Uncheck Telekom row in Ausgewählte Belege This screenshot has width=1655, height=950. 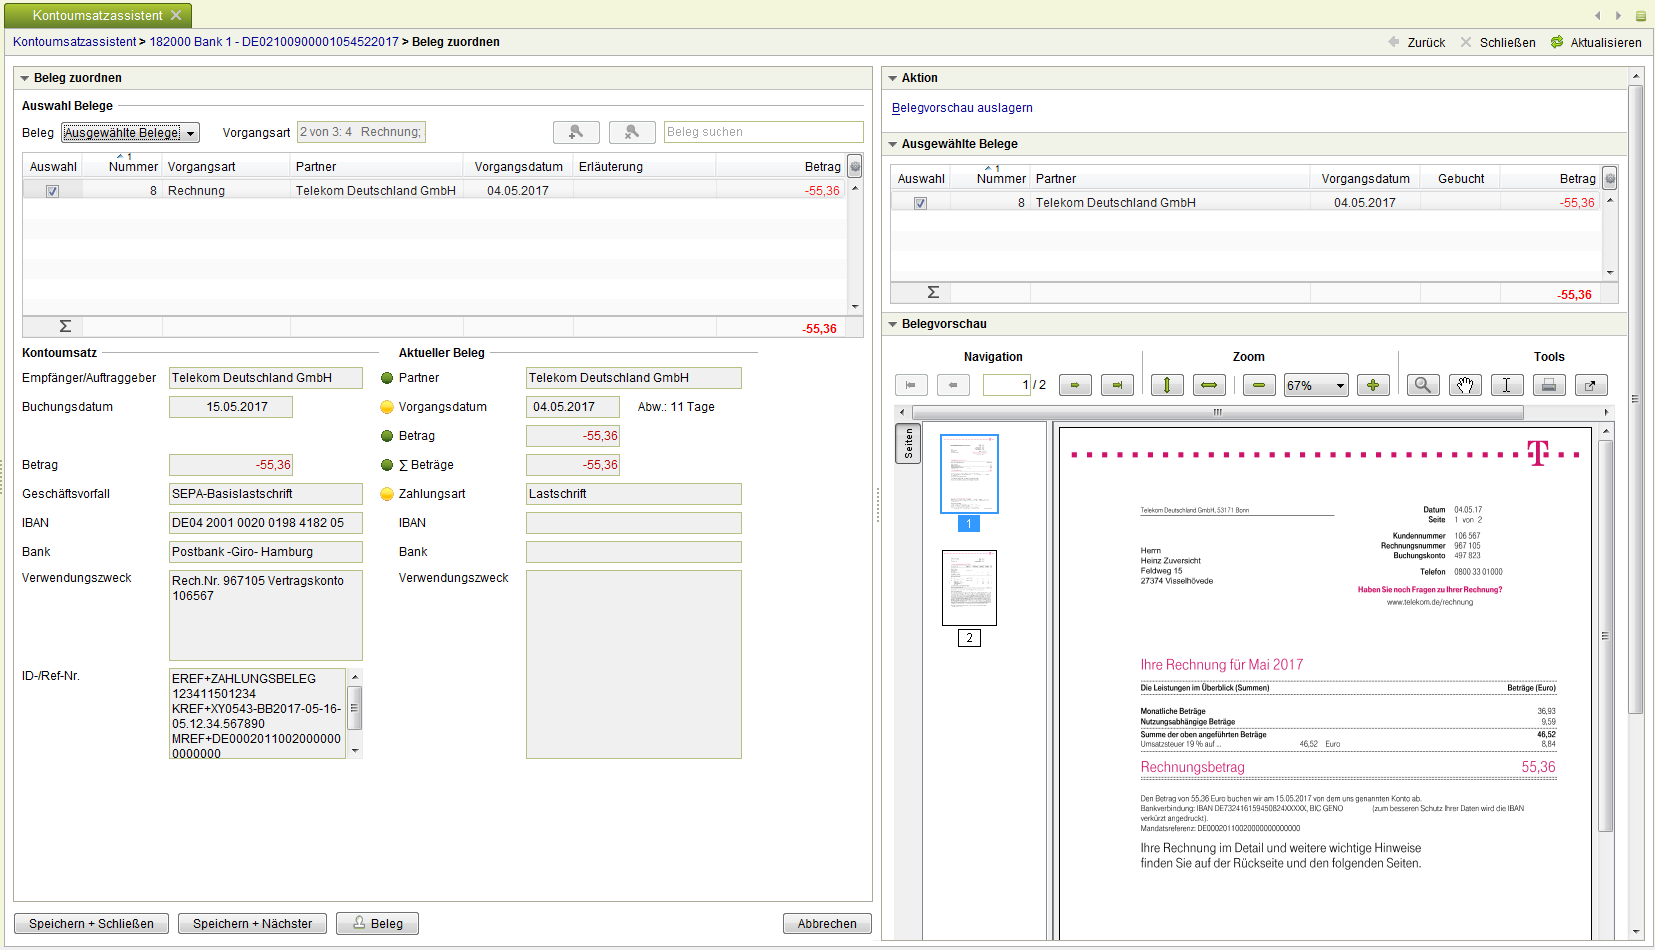click(920, 203)
